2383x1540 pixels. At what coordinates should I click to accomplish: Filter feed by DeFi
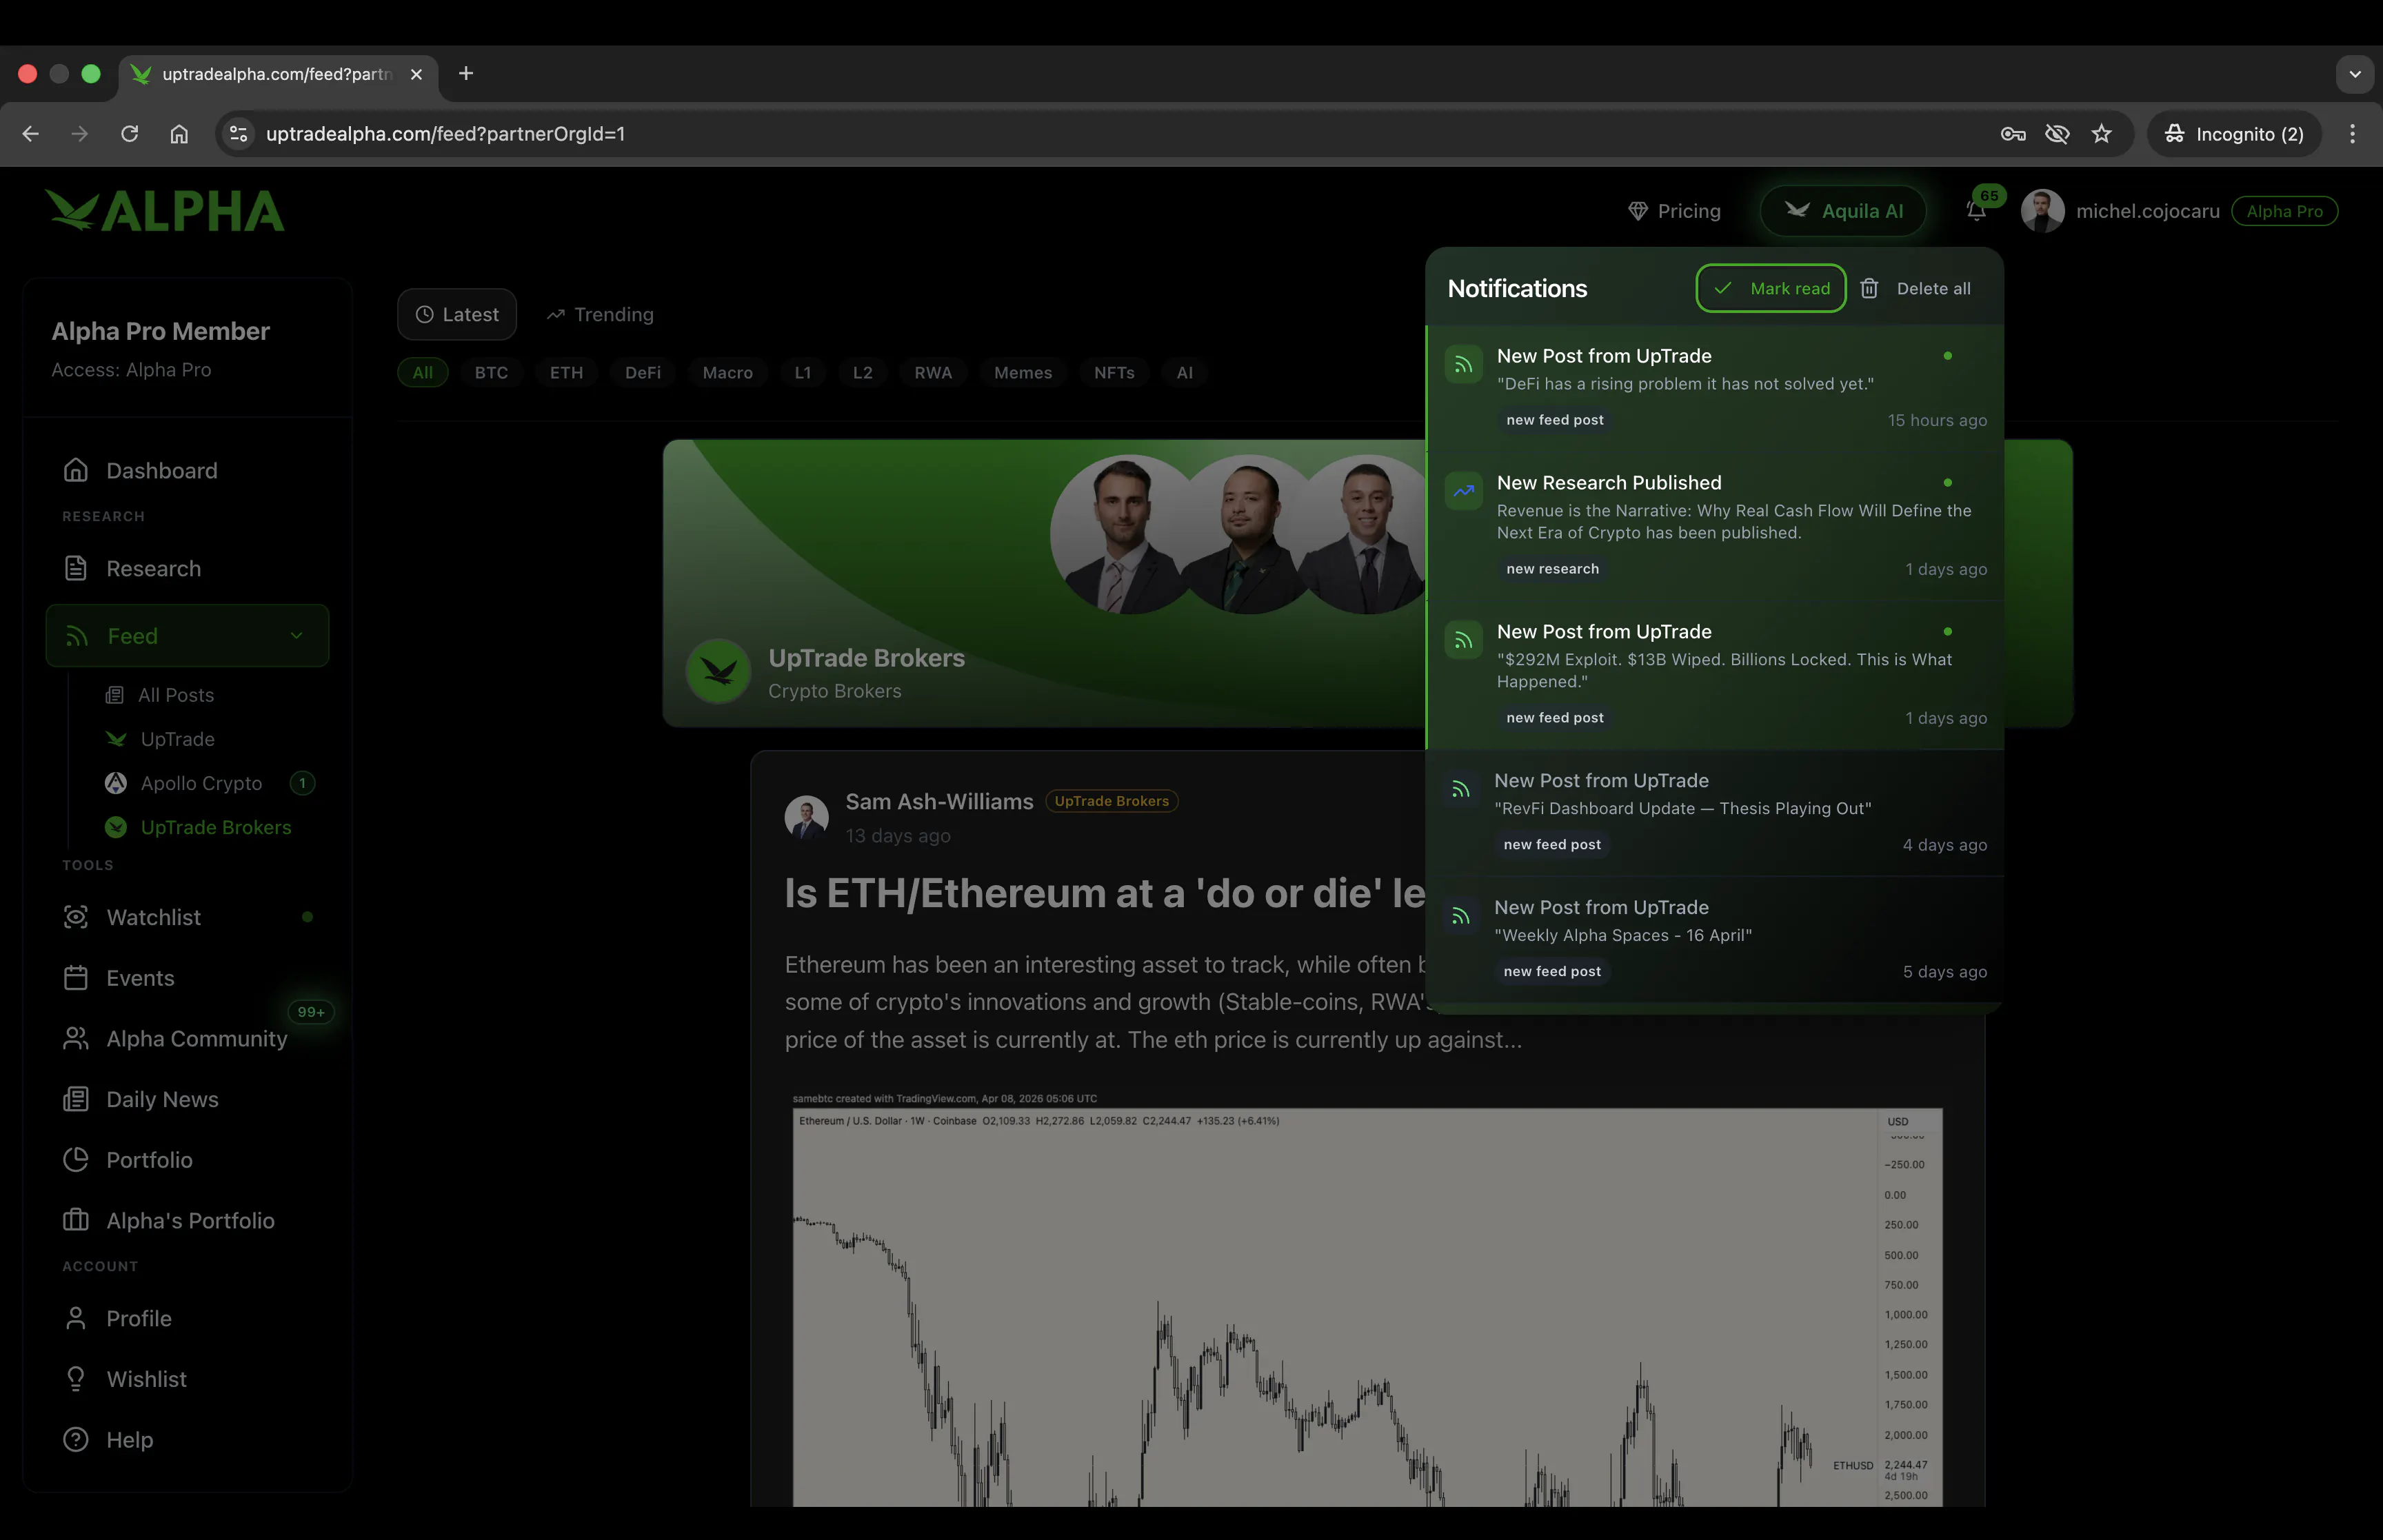[x=643, y=372]
